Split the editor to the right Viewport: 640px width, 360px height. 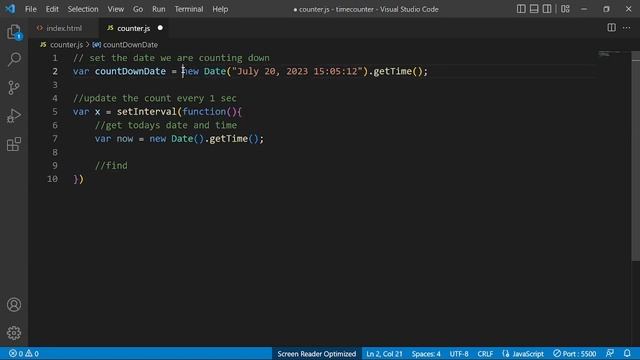click(611, 28)
